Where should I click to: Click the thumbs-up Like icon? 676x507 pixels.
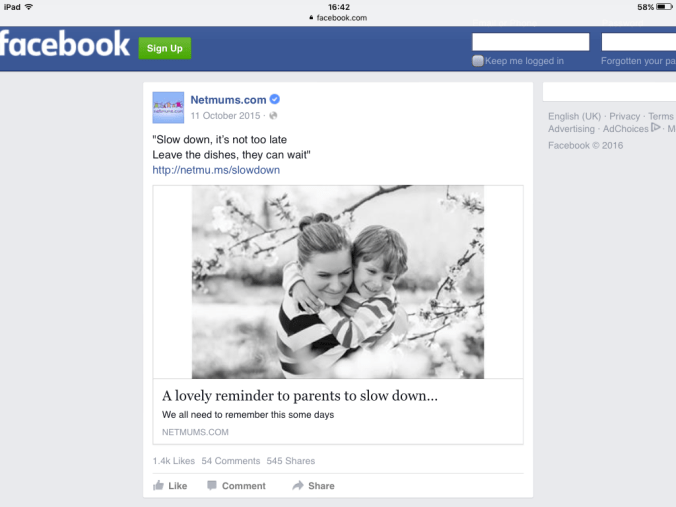158,485
